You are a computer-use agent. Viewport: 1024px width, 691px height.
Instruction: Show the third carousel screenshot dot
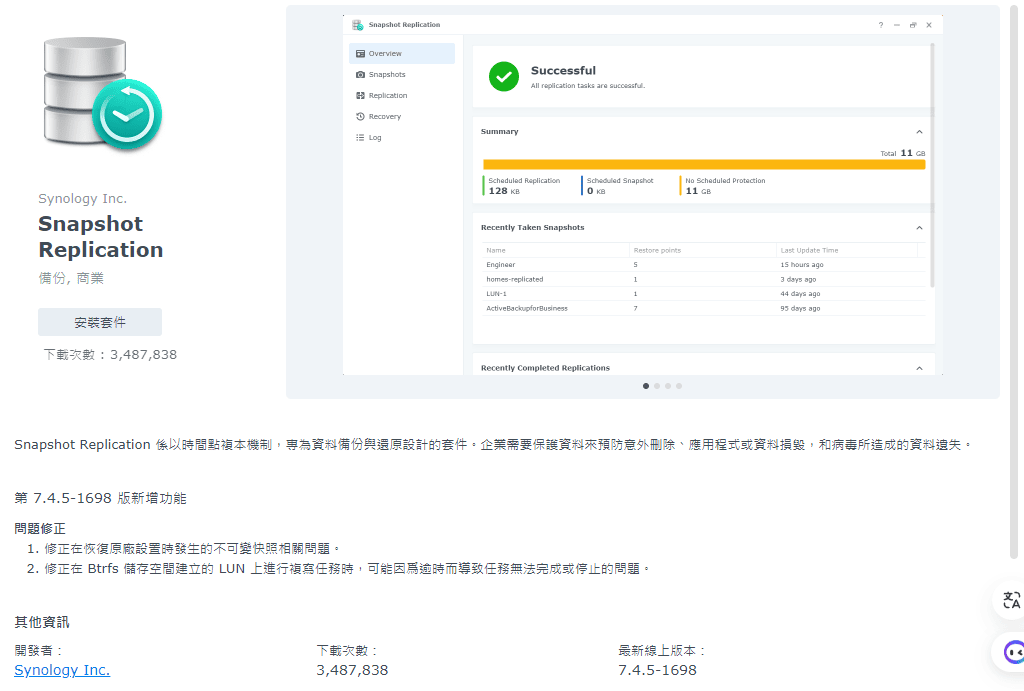click(668, 386)
